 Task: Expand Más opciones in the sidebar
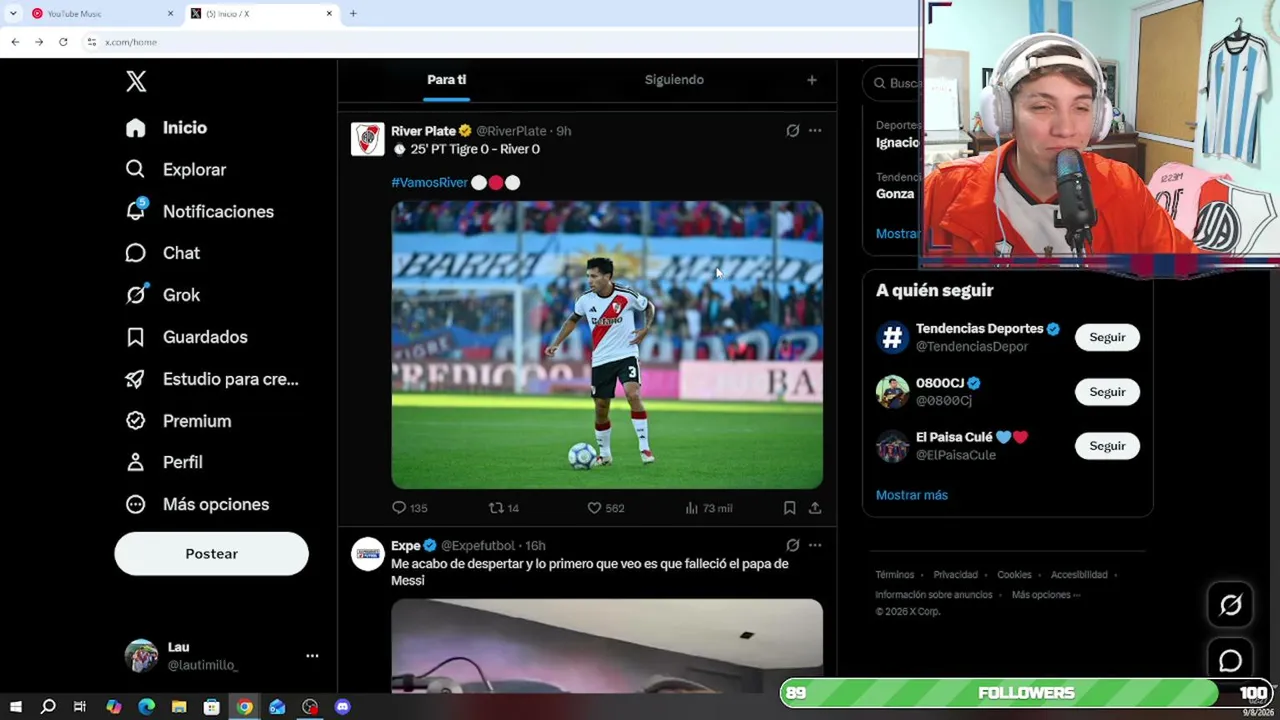point(197,505)
